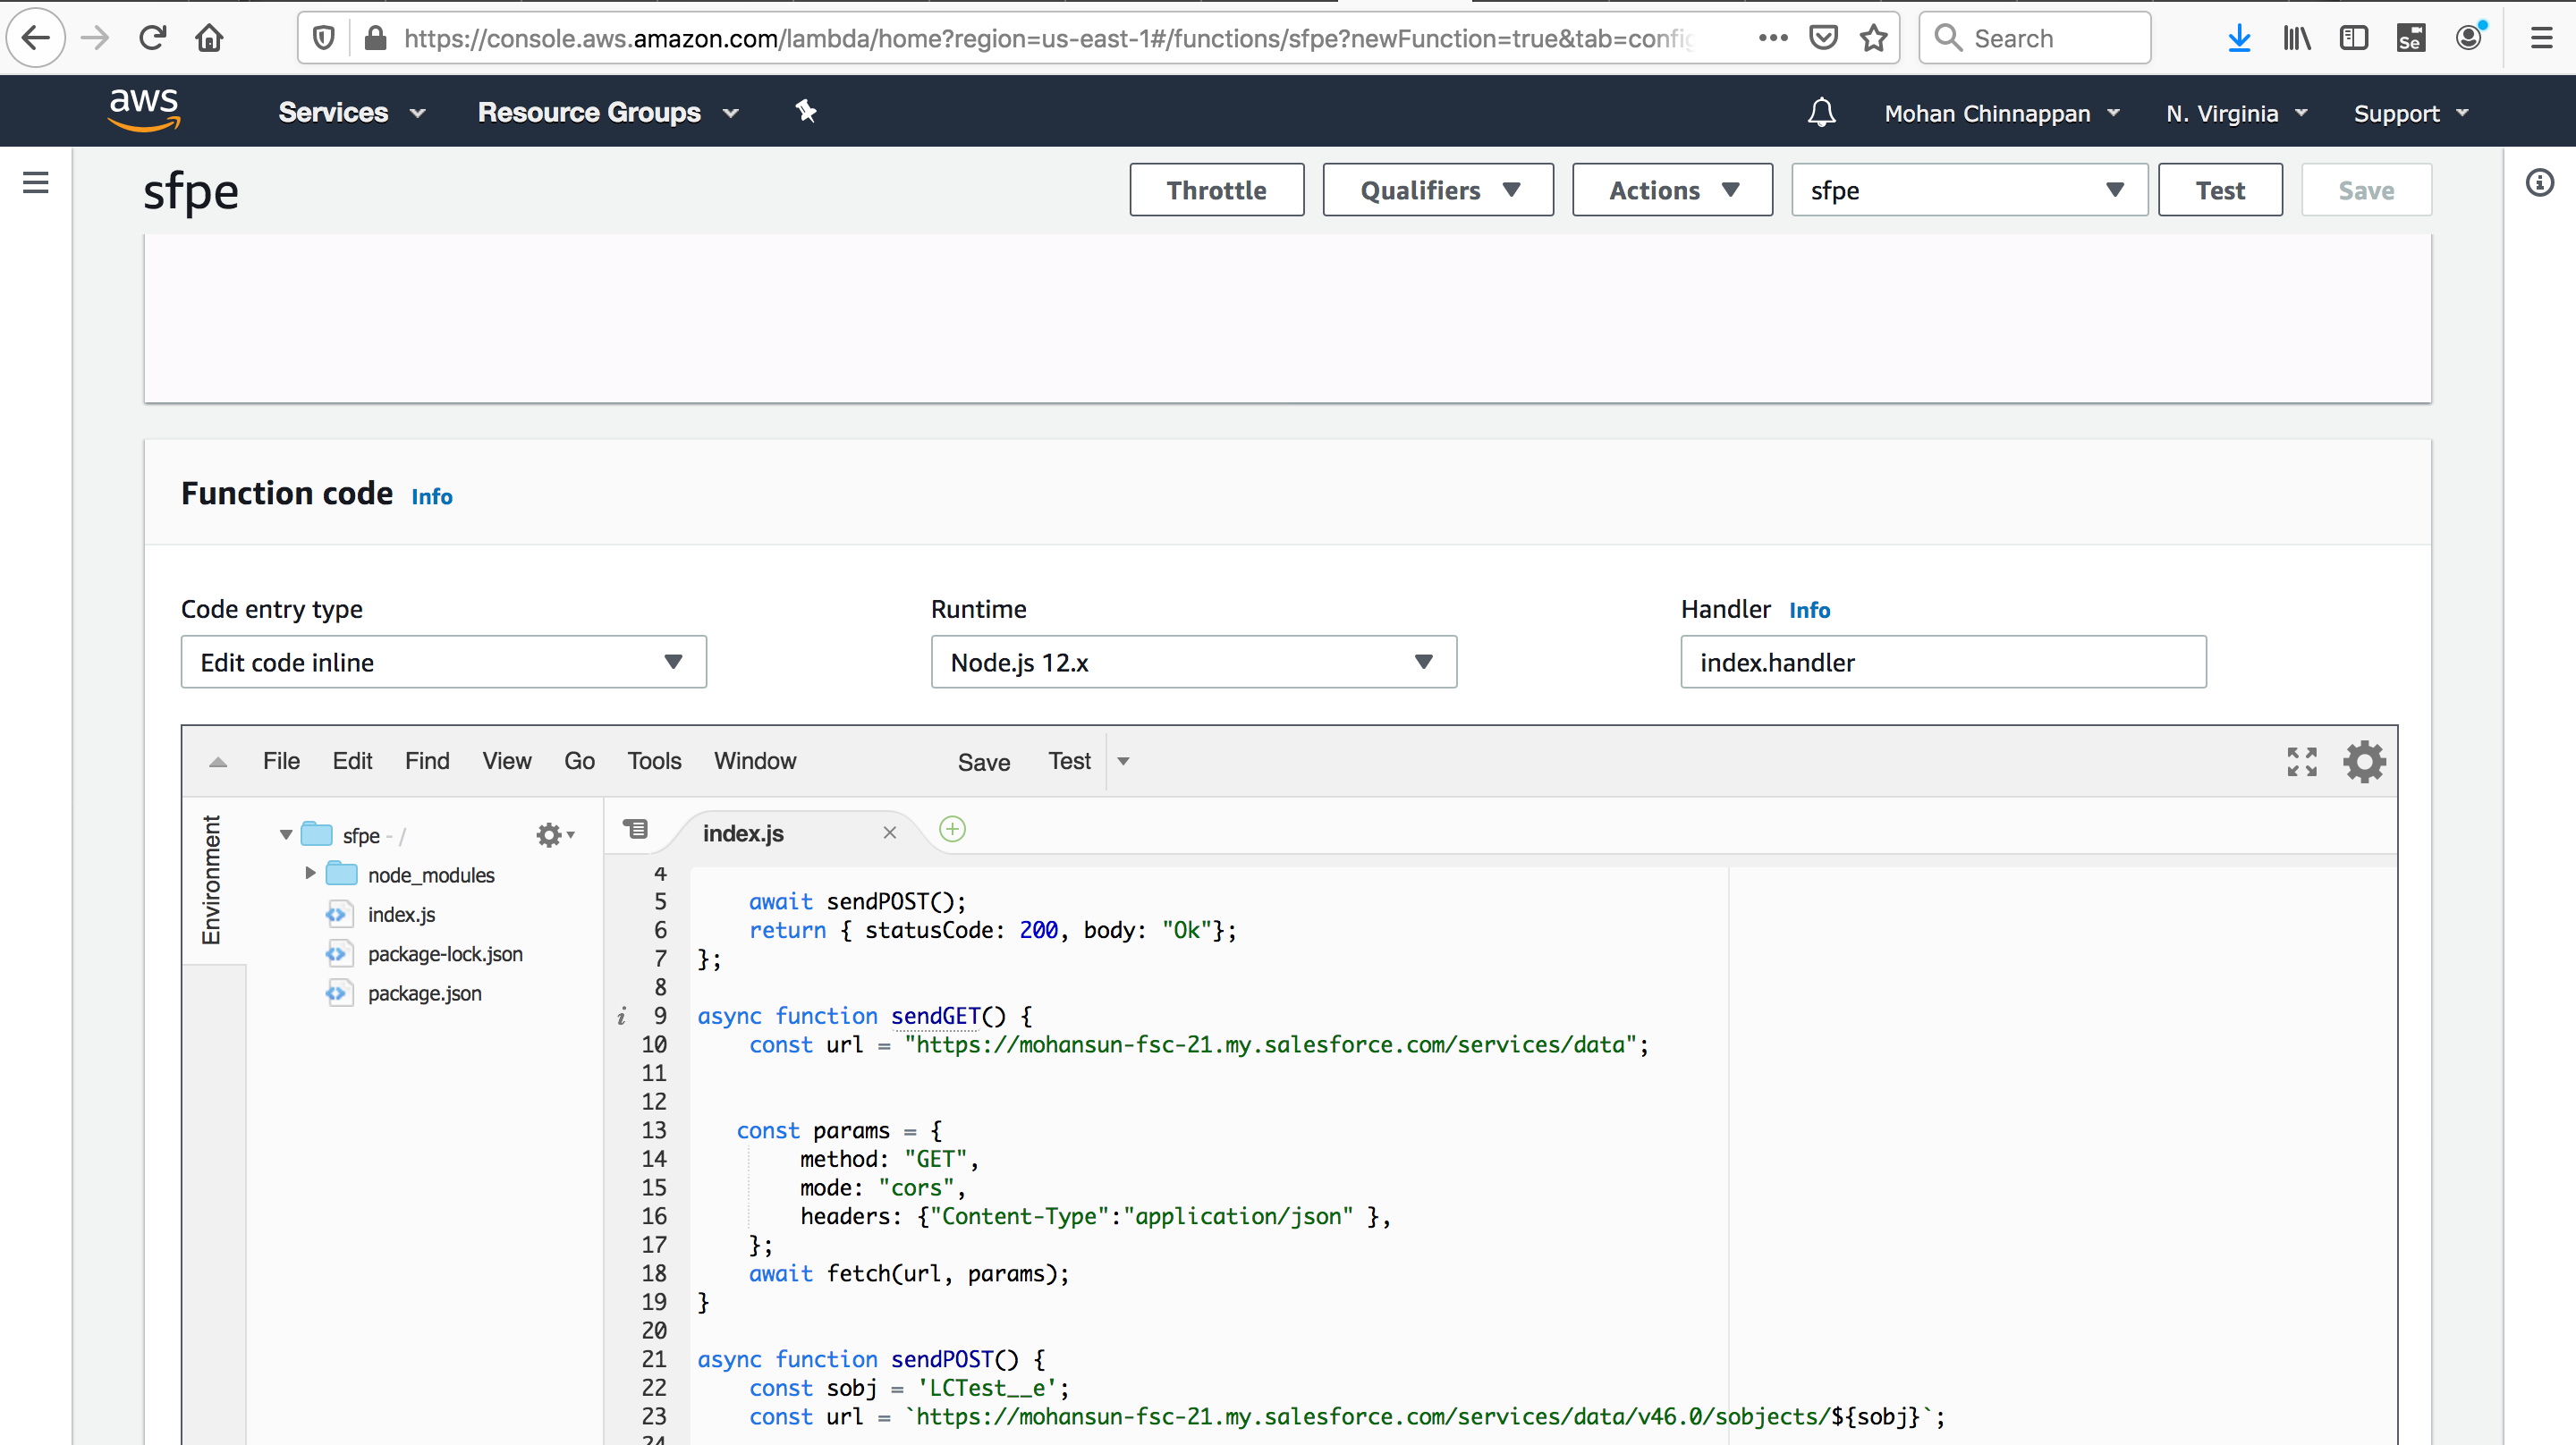The image size is (2576, 1445).
Task: Open the editor Find menu
Action: [427, 761]
